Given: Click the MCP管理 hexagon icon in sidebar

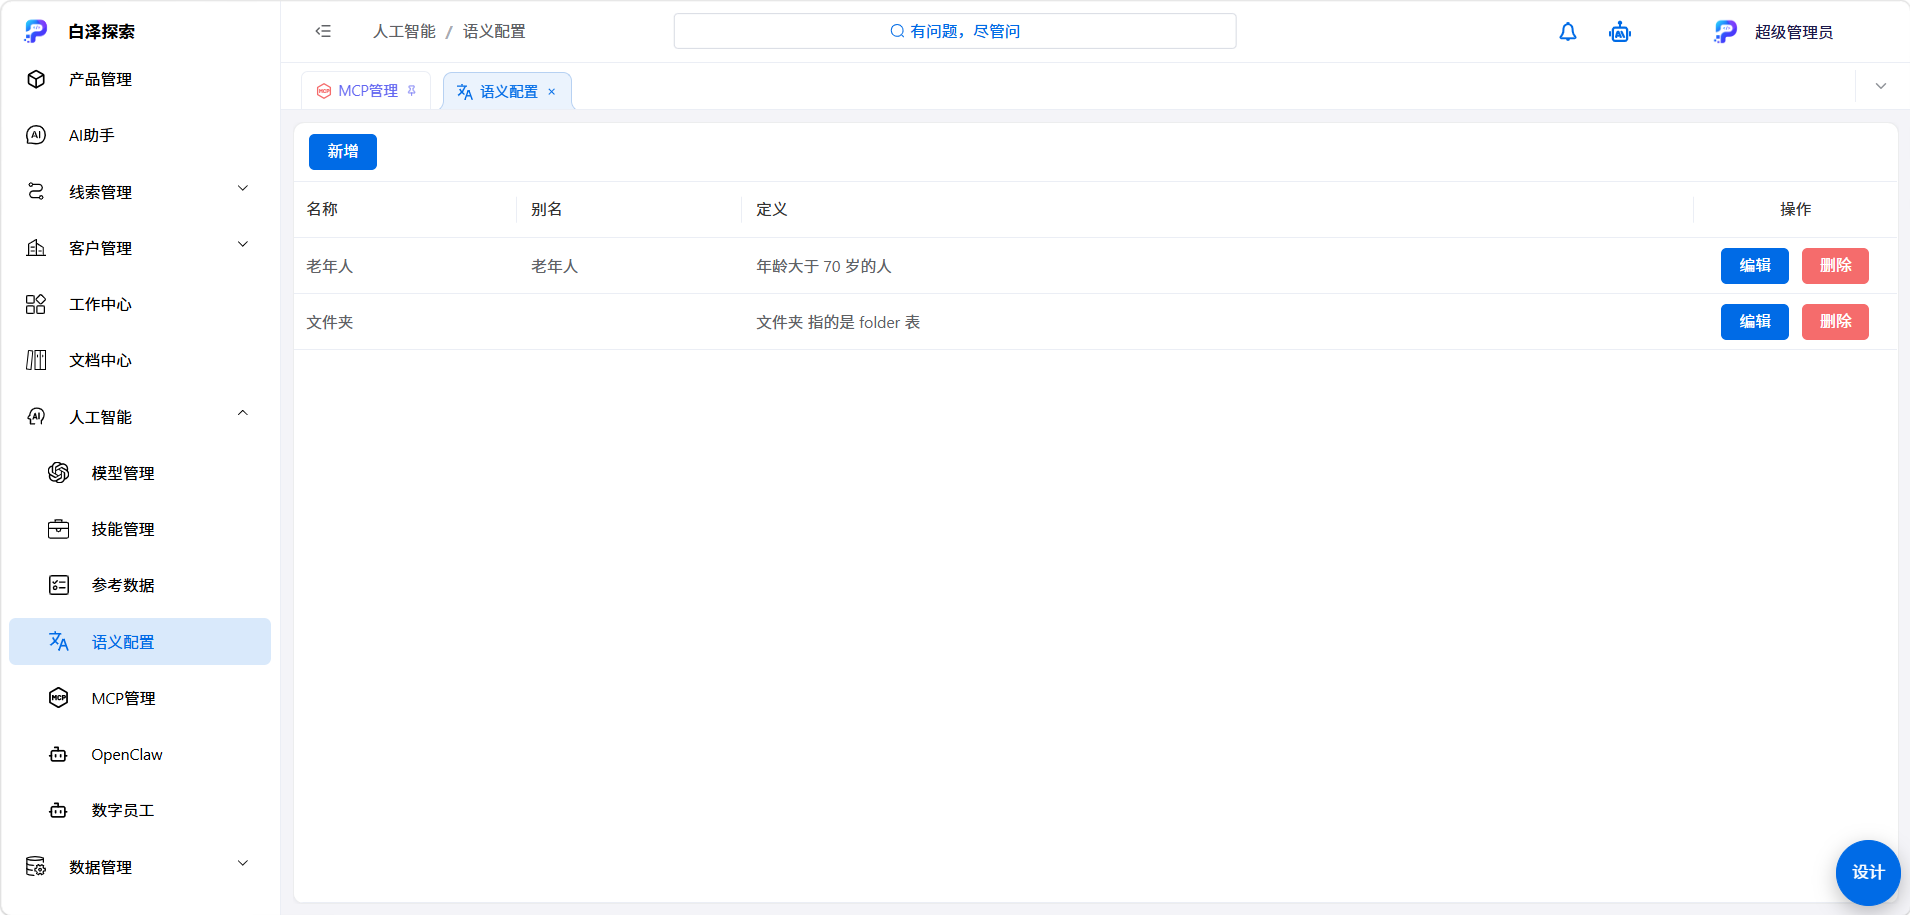Looking at the screenshot, I should click(x=59, y=698).
